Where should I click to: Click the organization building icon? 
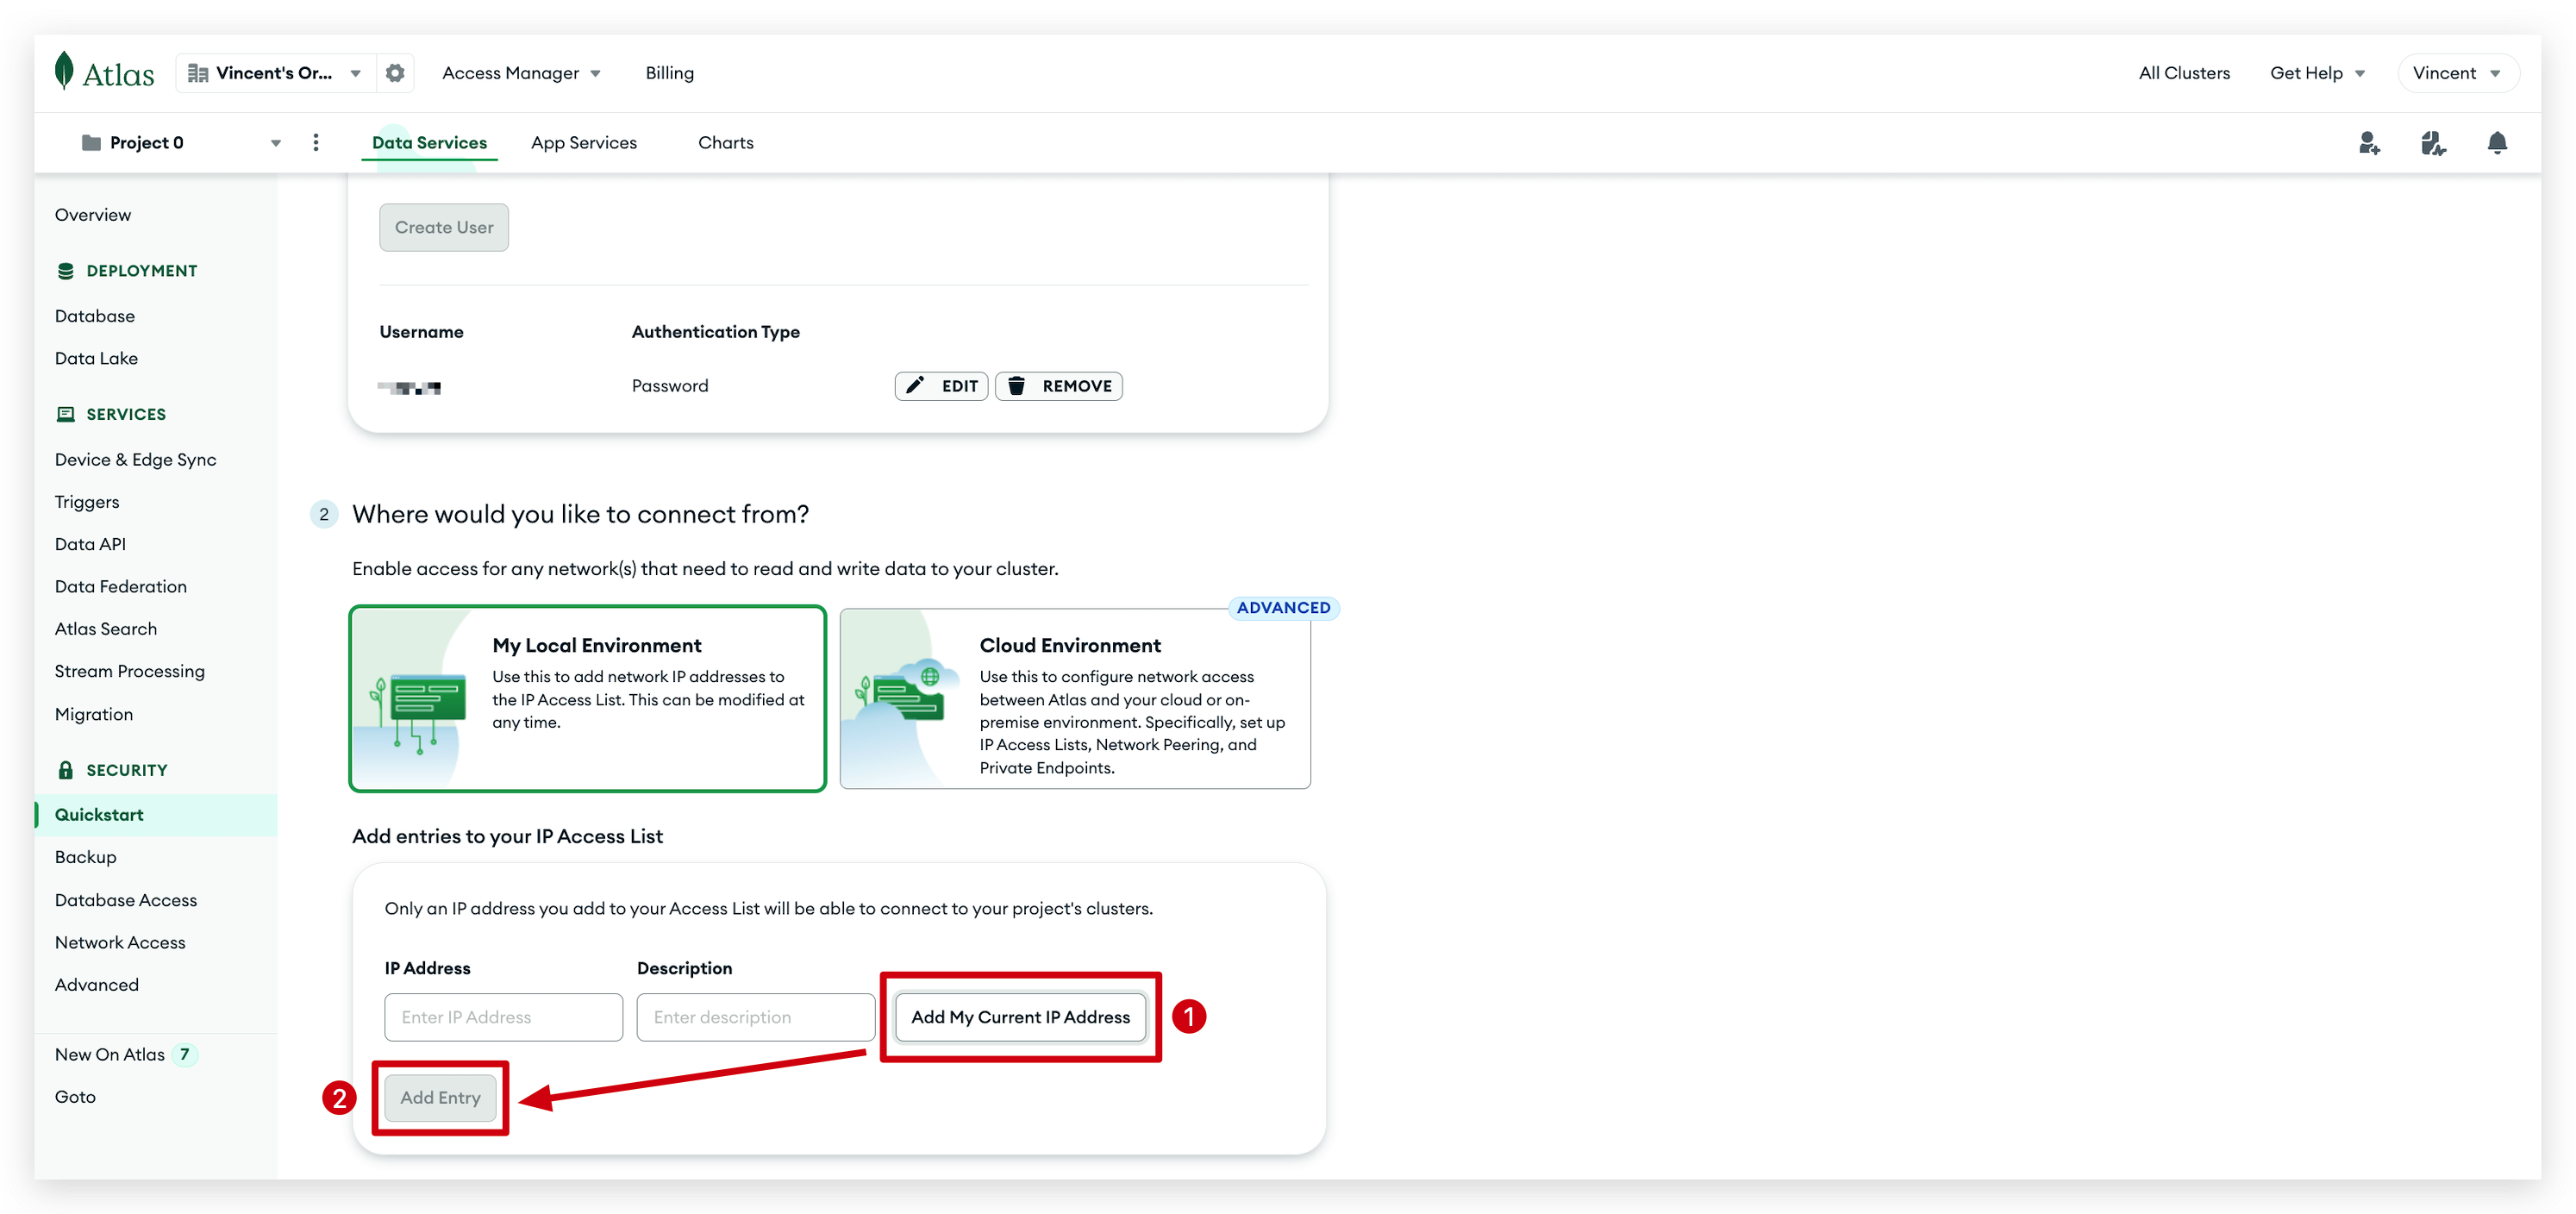pos(198,73)
